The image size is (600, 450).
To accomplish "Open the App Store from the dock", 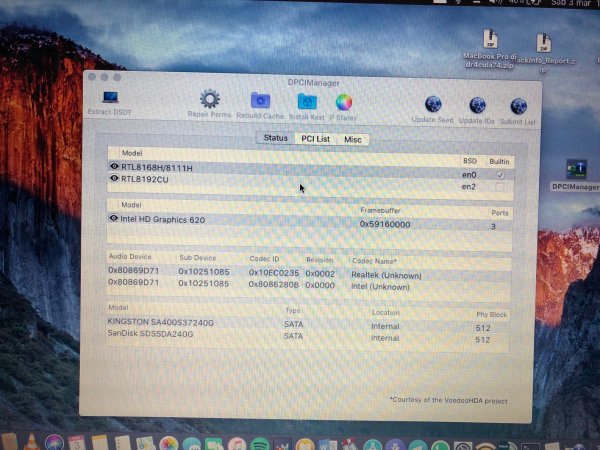I will (372, 445).
